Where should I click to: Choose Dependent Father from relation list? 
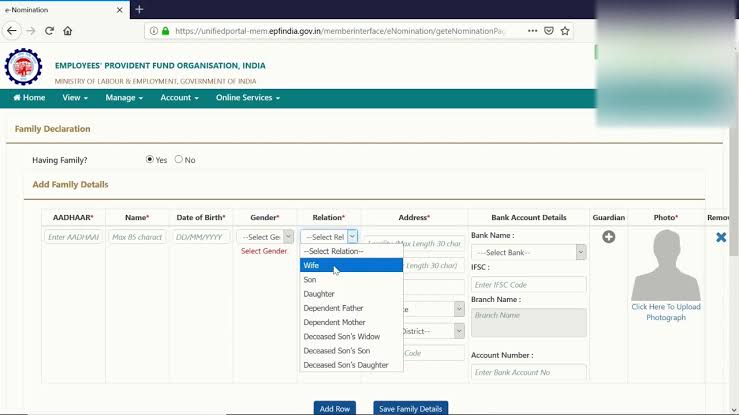(352, 308)
